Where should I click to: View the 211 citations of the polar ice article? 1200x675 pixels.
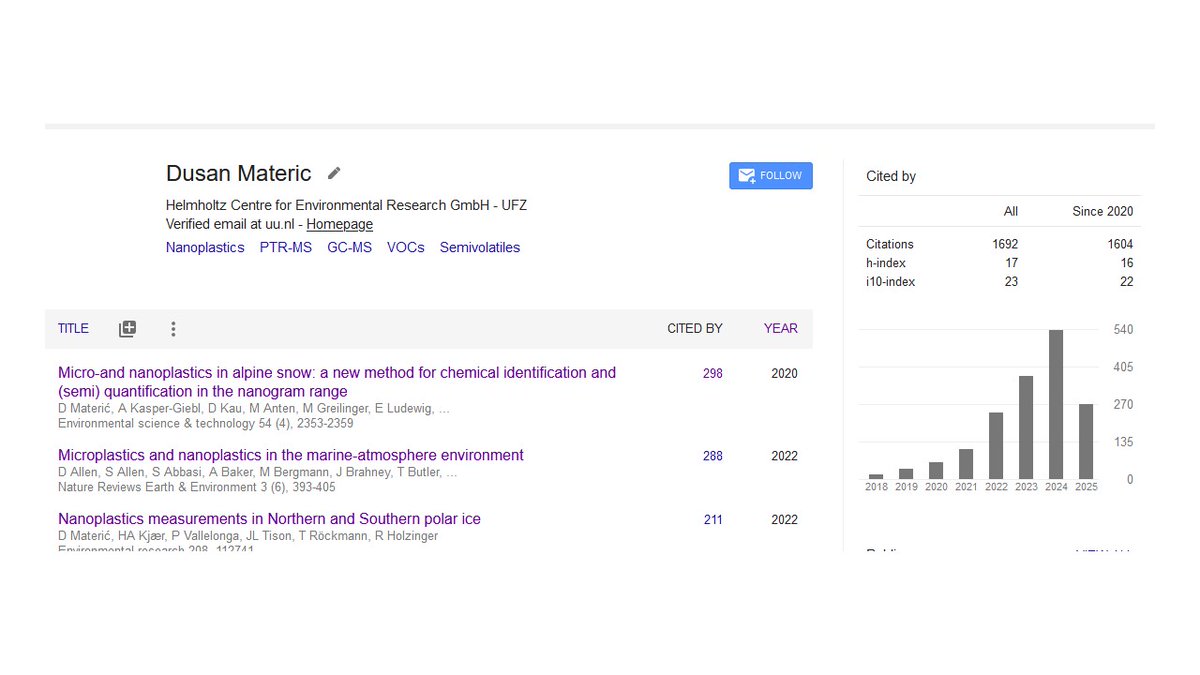[x=712, y=520]
